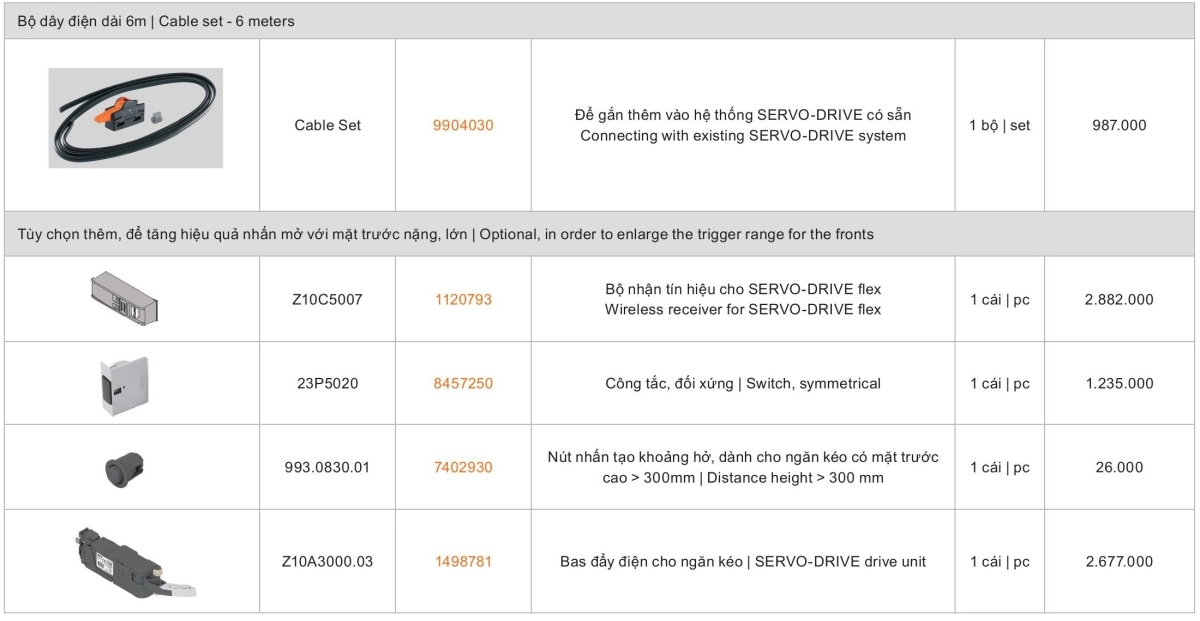
Task: Select product code 993.0830.01
Action: tap(327, 467)
